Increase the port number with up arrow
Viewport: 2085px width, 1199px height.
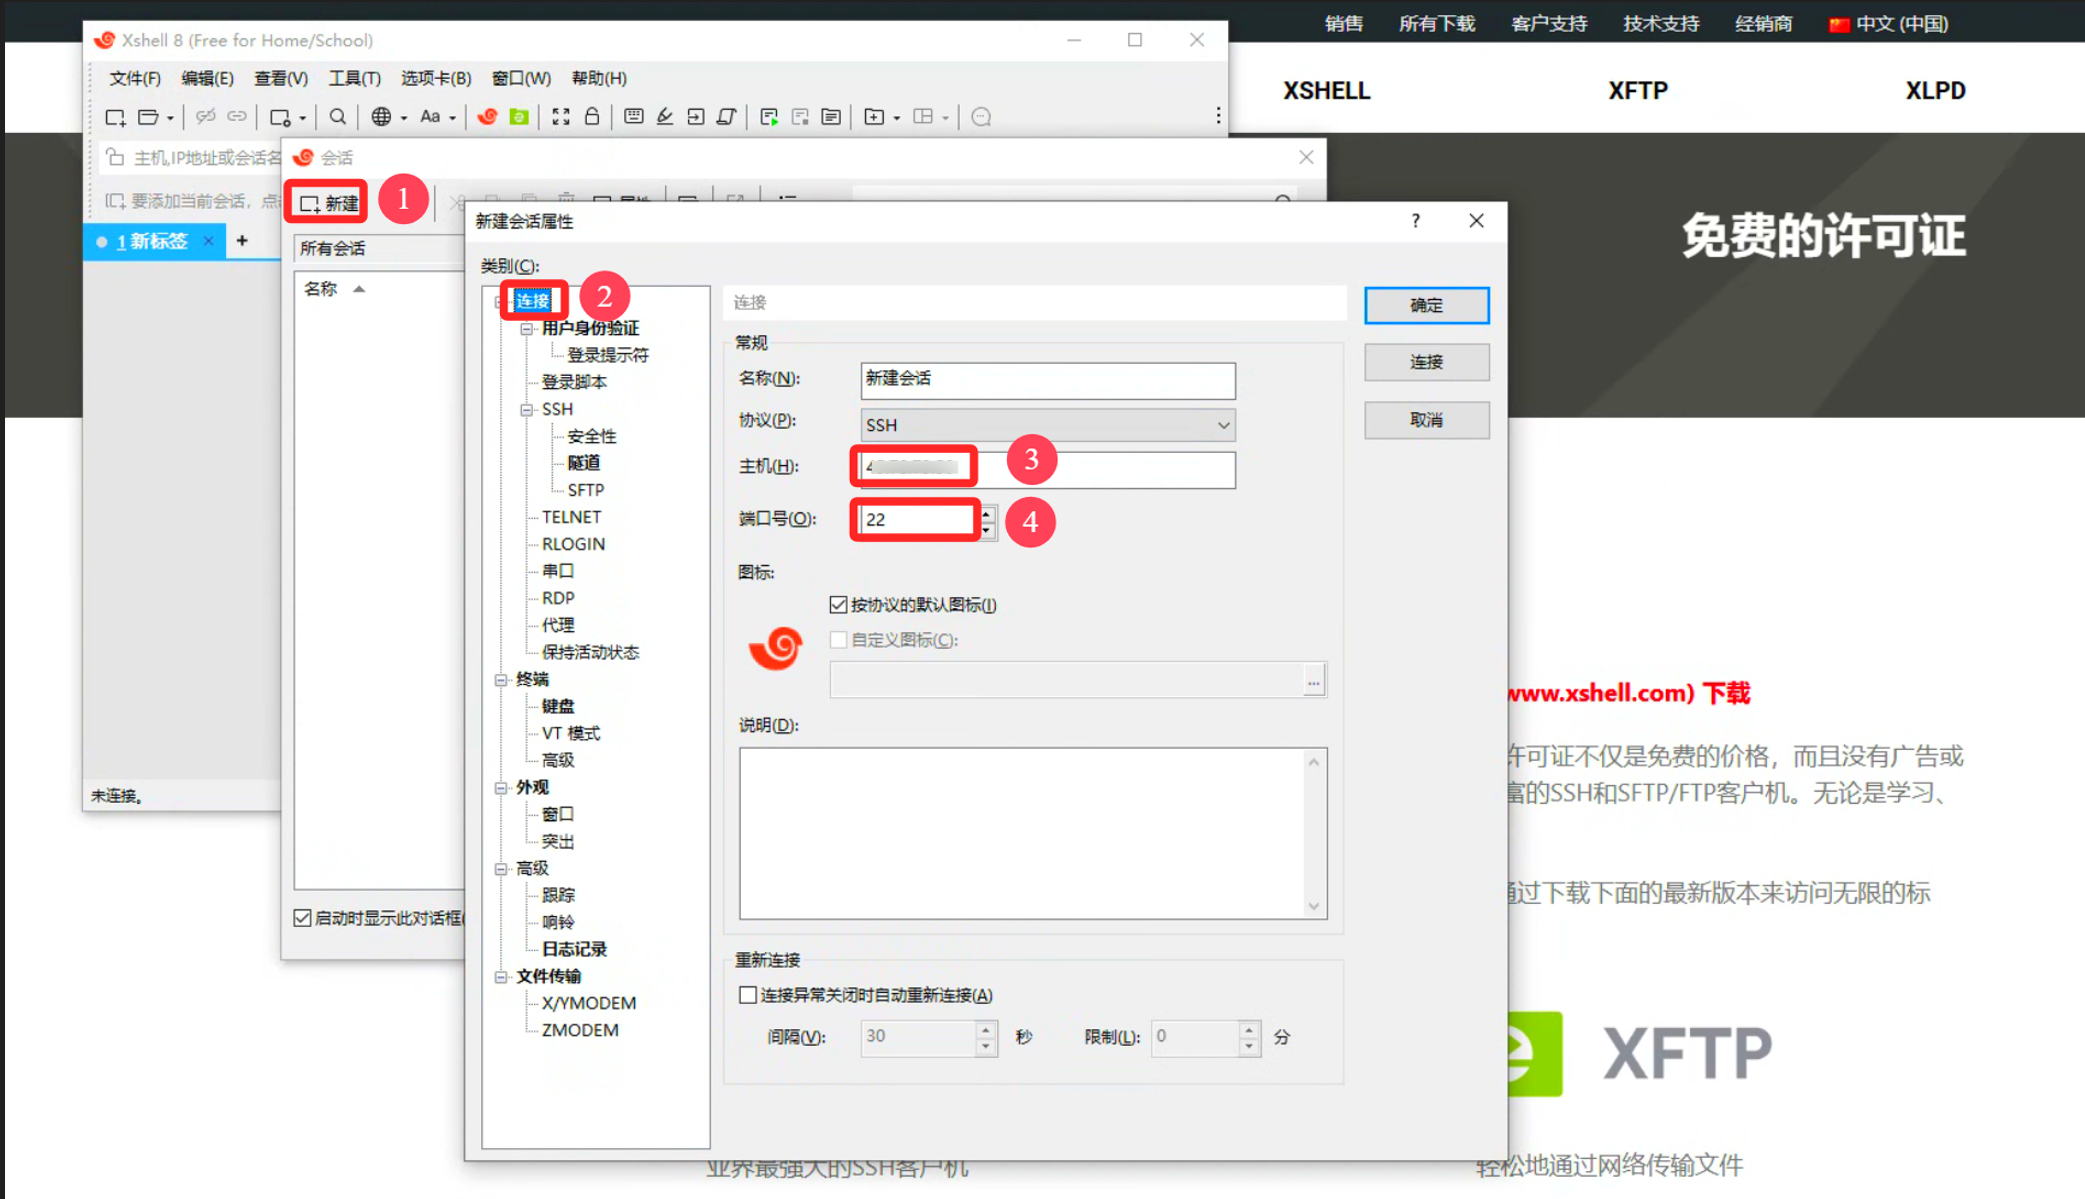pos(987,512)
